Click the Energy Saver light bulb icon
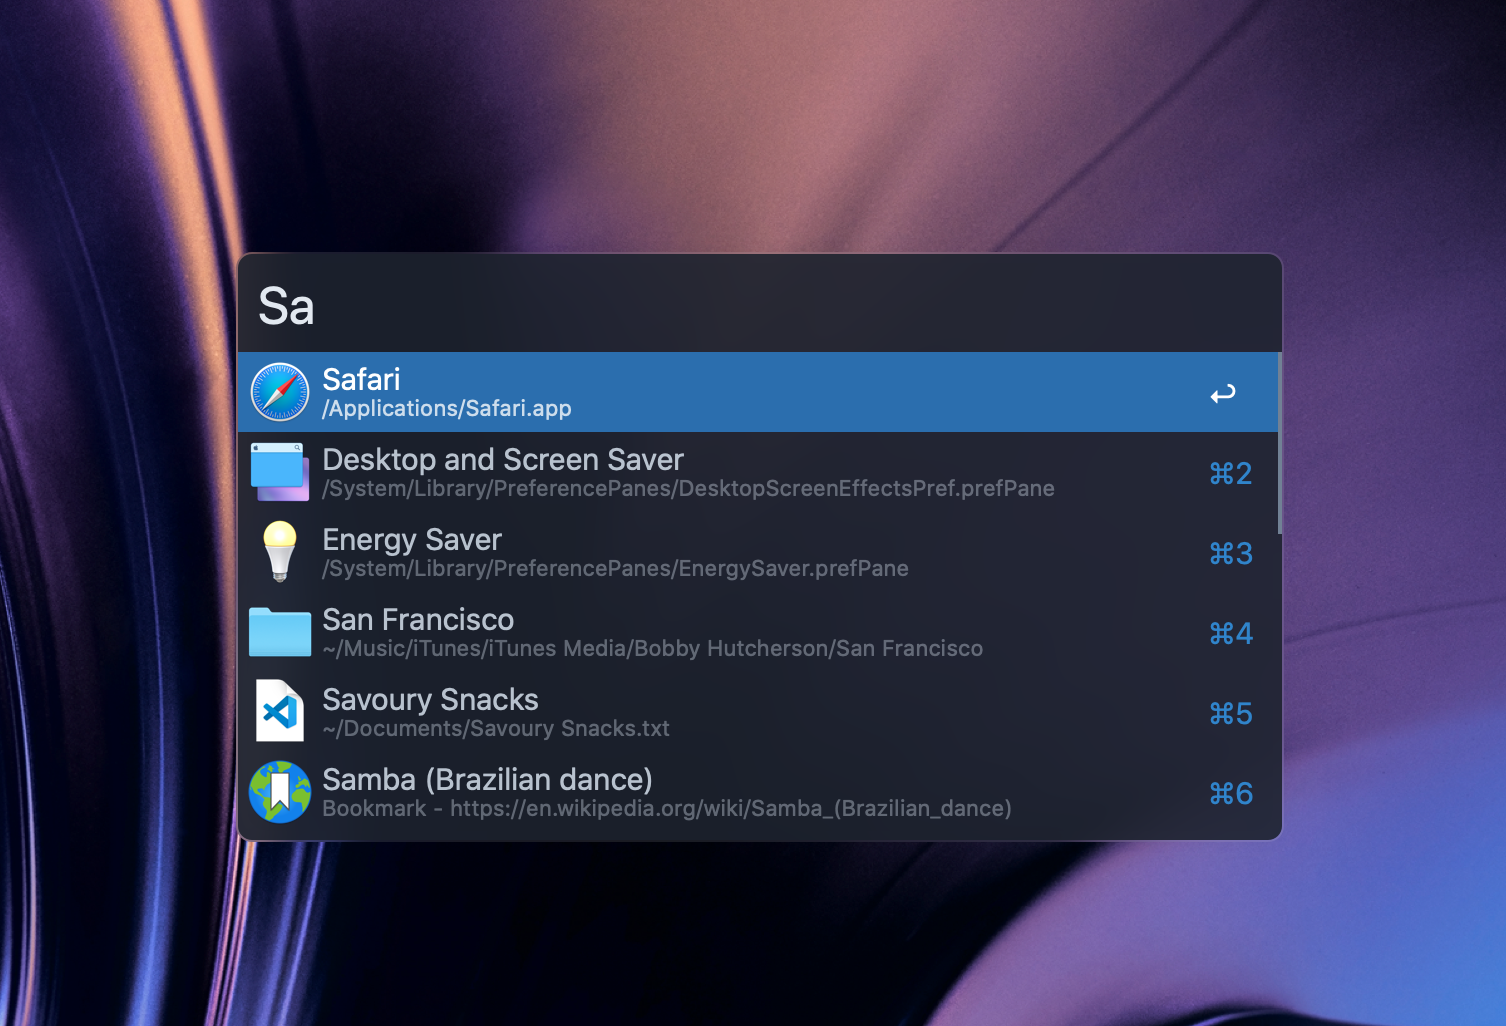The image size is (1506, 1026). [280, 551]
